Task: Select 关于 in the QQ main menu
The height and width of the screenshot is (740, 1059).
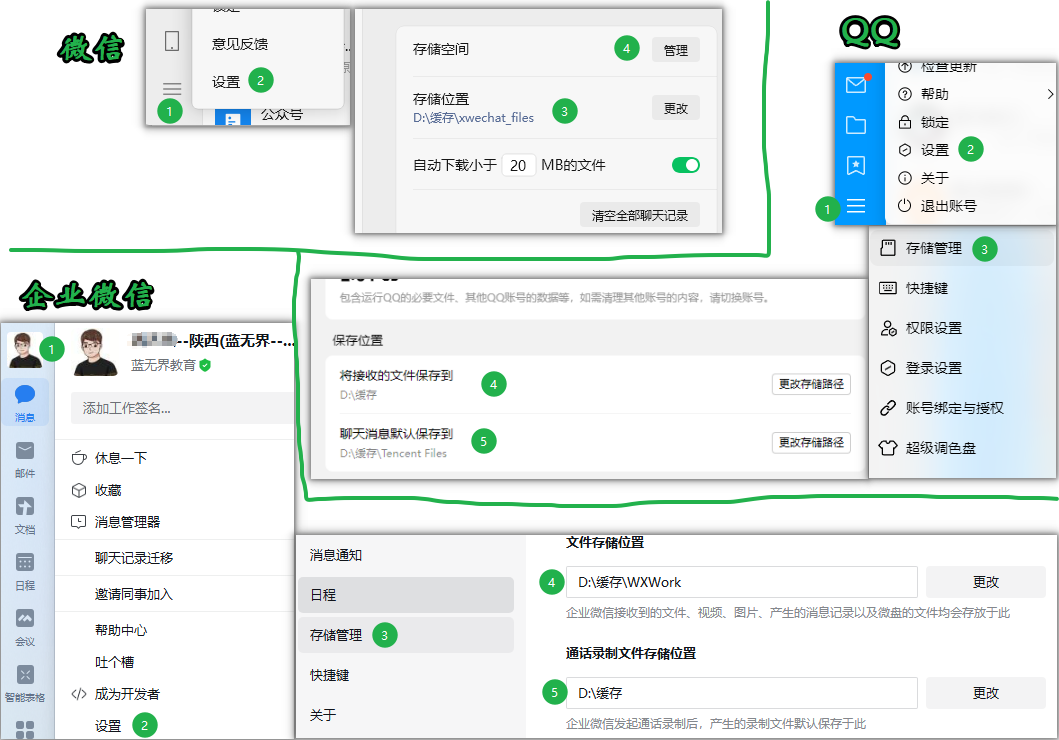Action: [x=935, y=178]
